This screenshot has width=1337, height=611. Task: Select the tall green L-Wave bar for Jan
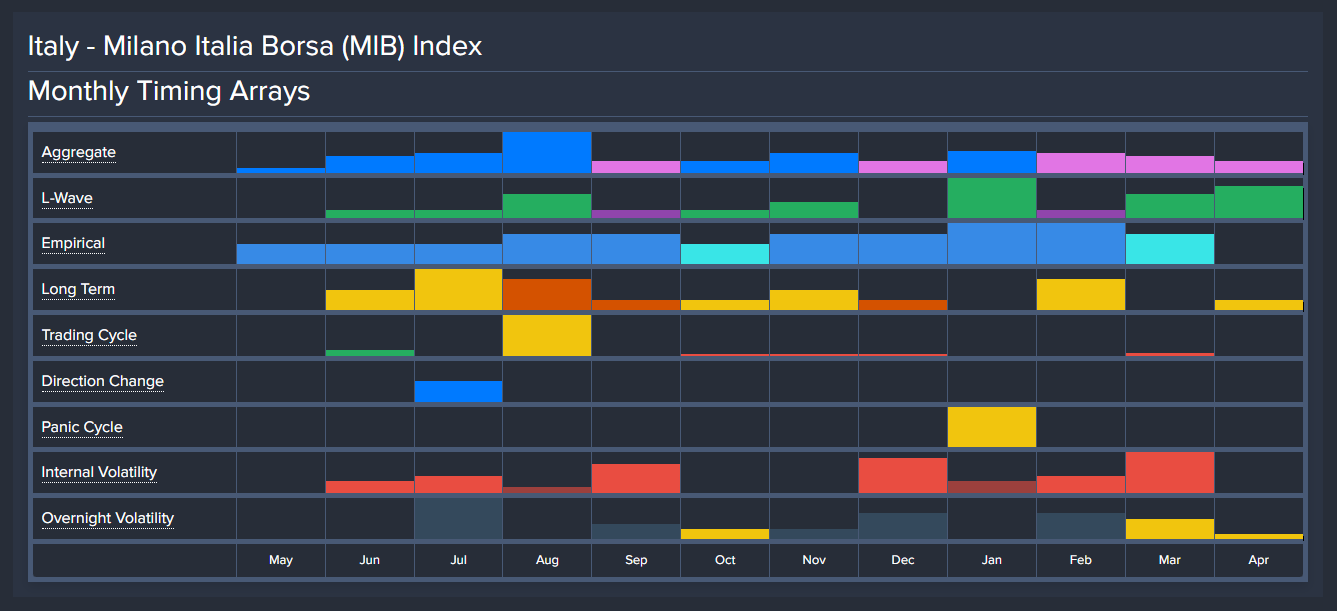coord(992,198)
